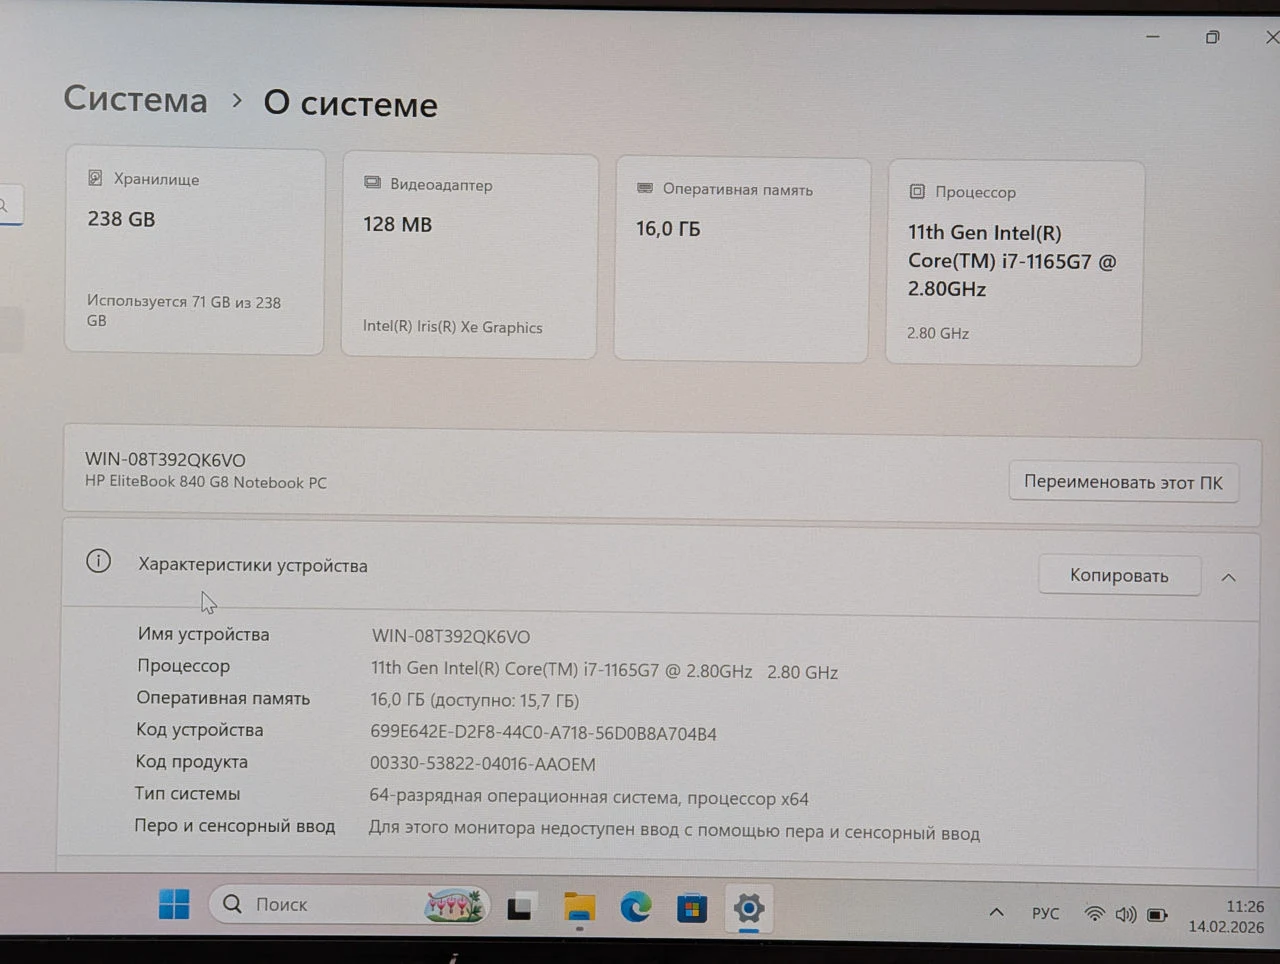Screen dimensions: 1280x964
Task: Open the Оперативная память 16,0 ГБ card
Action: point(741,260)
